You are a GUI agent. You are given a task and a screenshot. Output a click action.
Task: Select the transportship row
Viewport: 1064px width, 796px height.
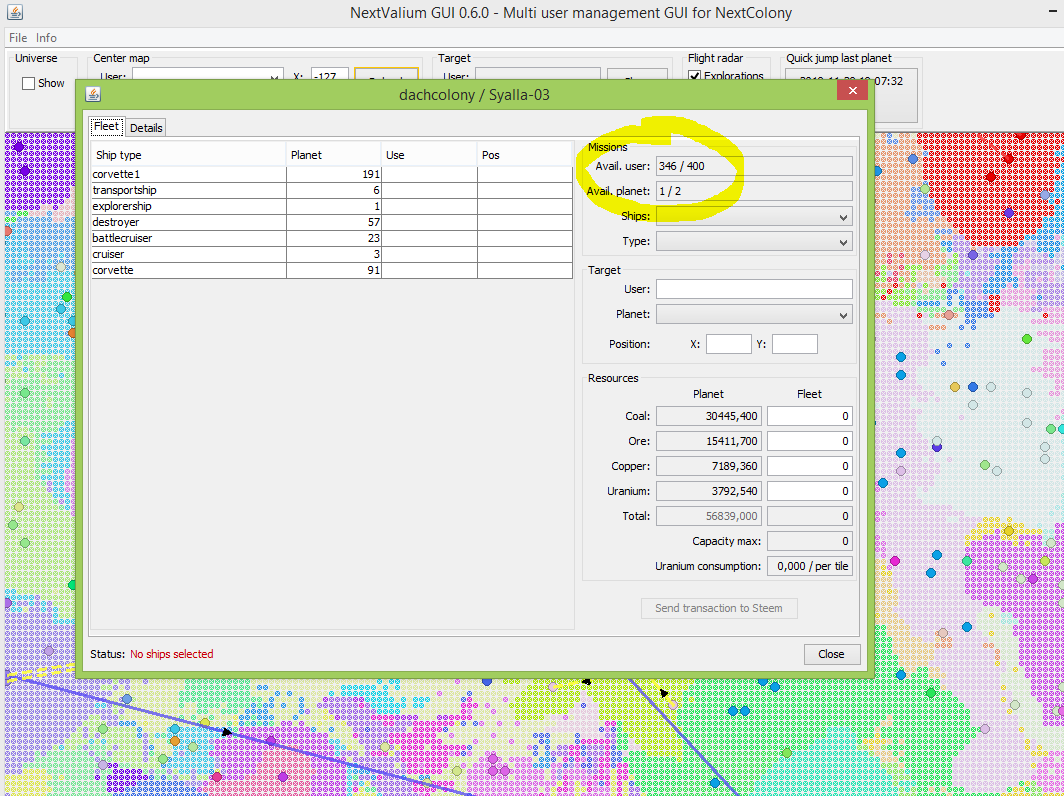tap(332, 191)
